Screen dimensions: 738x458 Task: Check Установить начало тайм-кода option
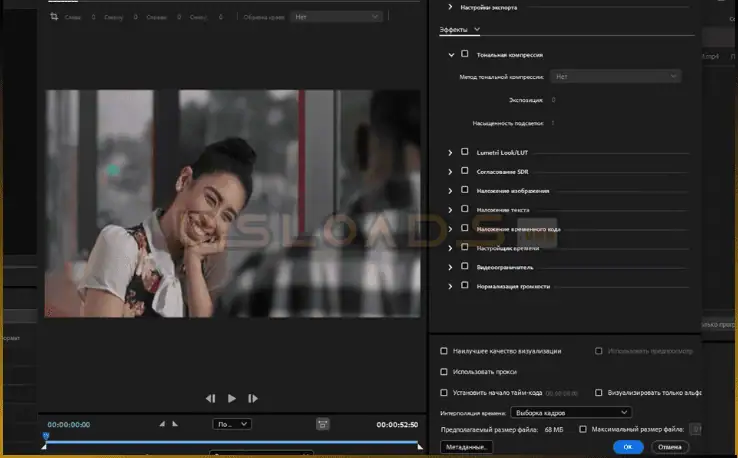click(x=443, y=393)
